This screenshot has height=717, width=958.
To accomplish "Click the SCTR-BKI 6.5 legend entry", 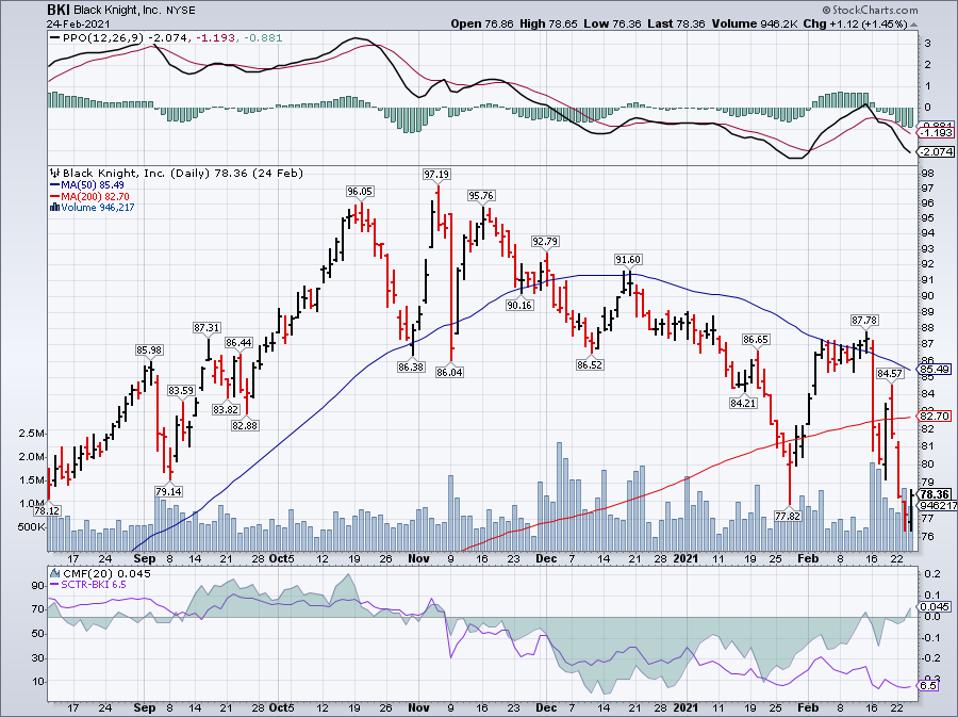I will [88, 585].
